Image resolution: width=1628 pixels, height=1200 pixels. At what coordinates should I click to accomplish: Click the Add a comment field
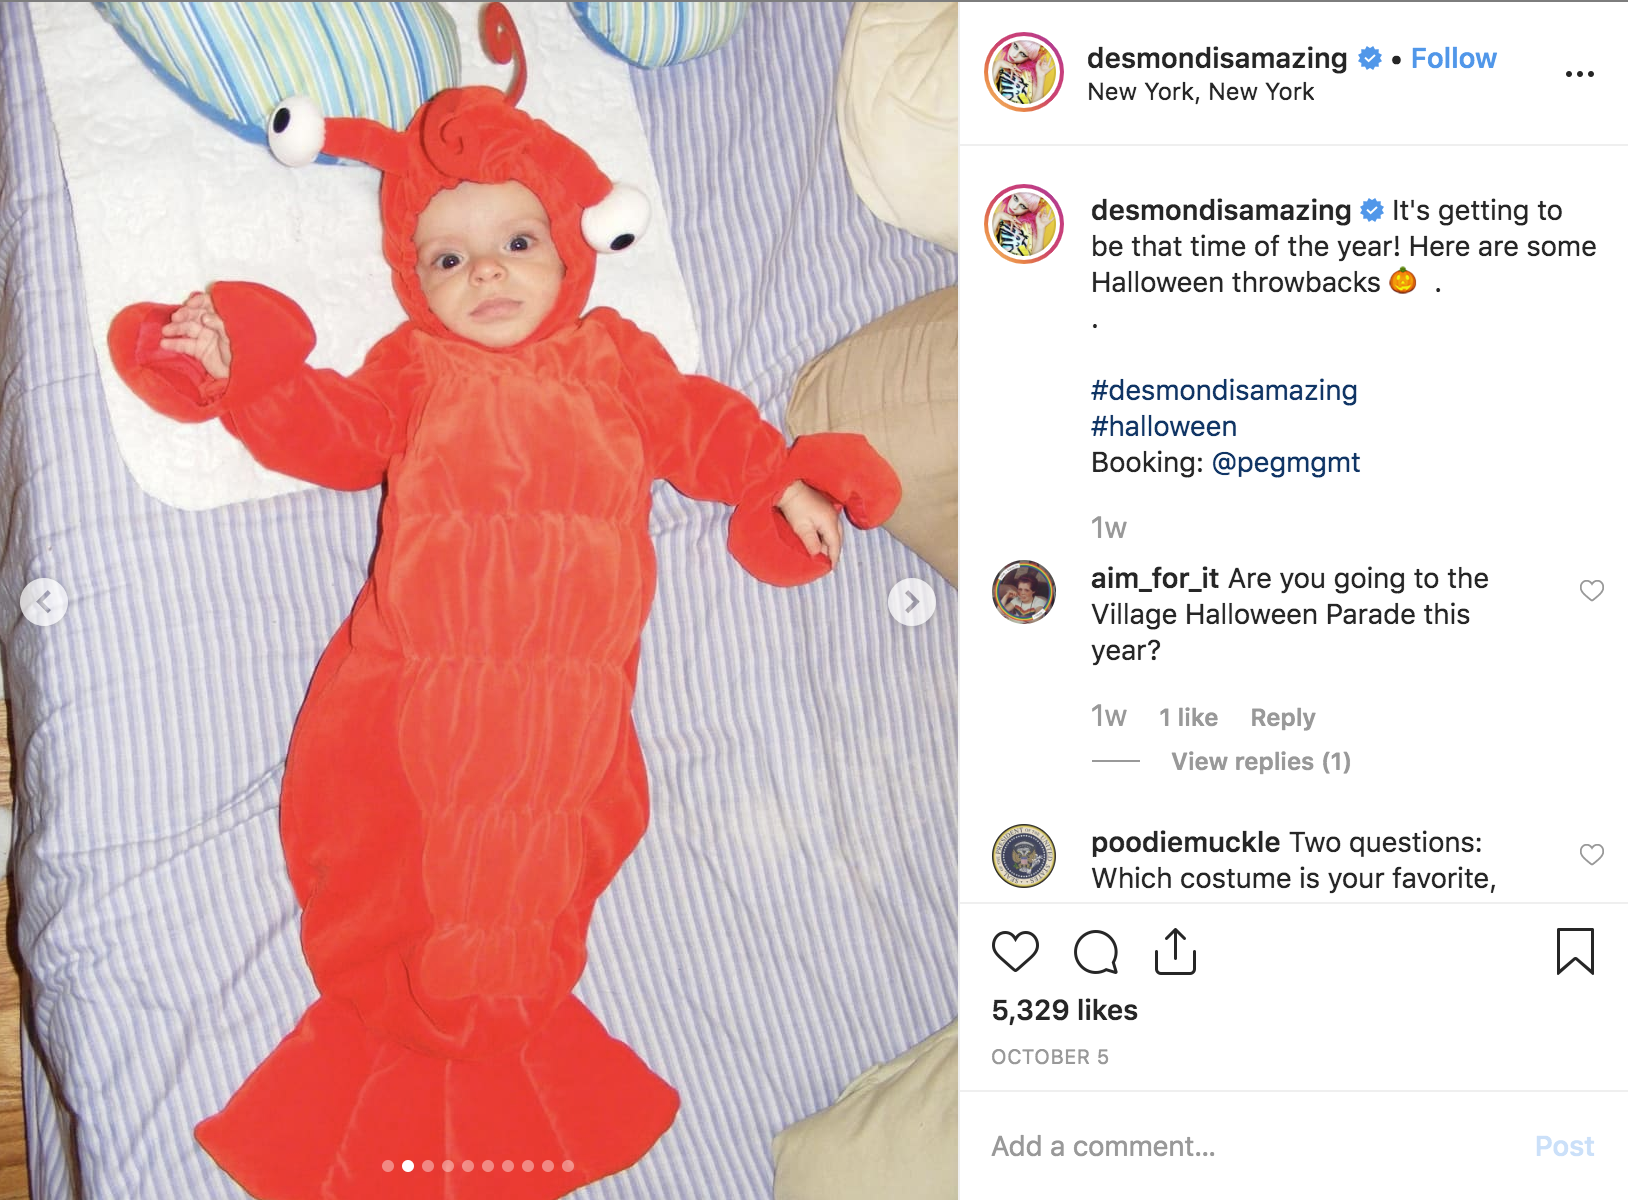point(1250,1146)
